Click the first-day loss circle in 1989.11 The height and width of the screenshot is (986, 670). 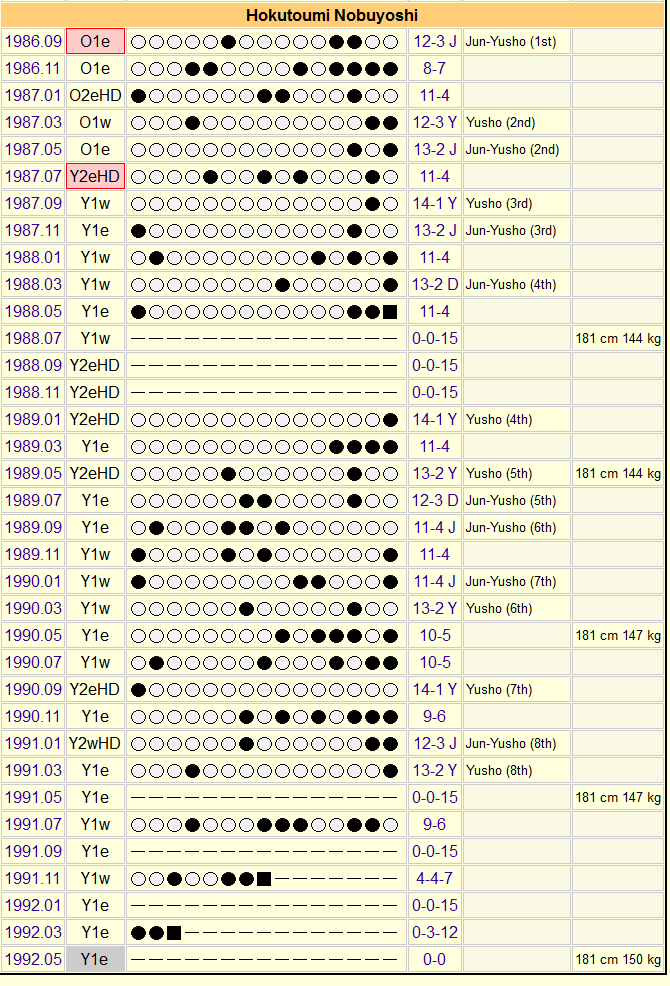click(x=138, y=555)
